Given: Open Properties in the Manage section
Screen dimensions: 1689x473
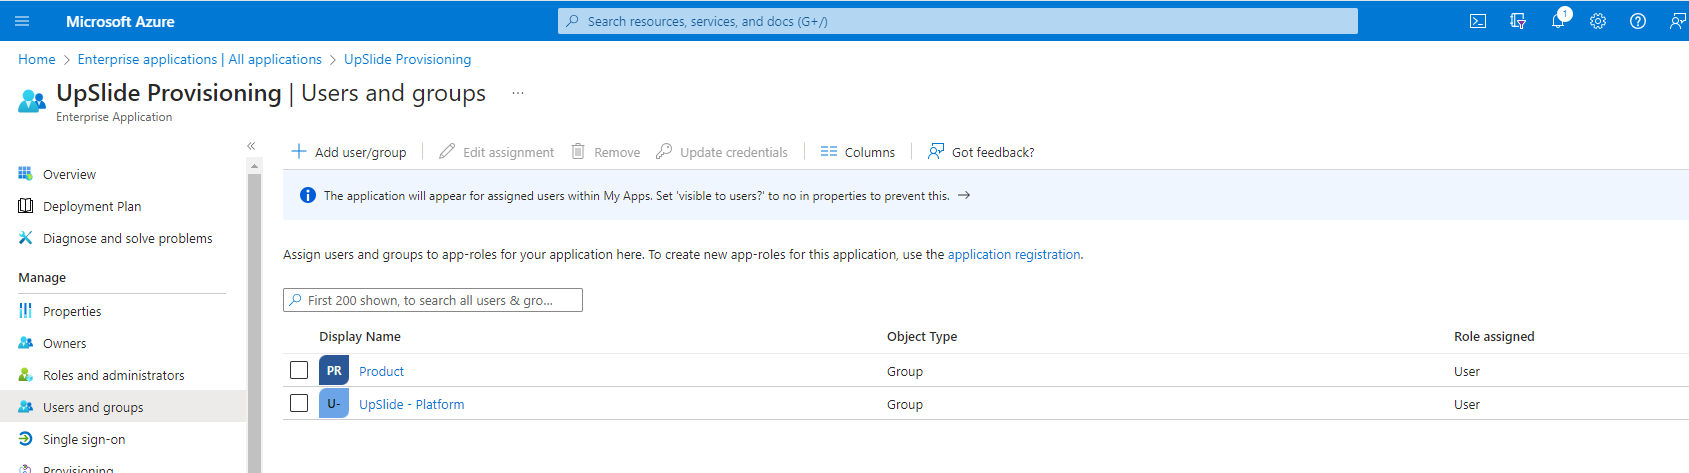Looking at the screenshot, I should pyautogui.click(x=72, y=312).
